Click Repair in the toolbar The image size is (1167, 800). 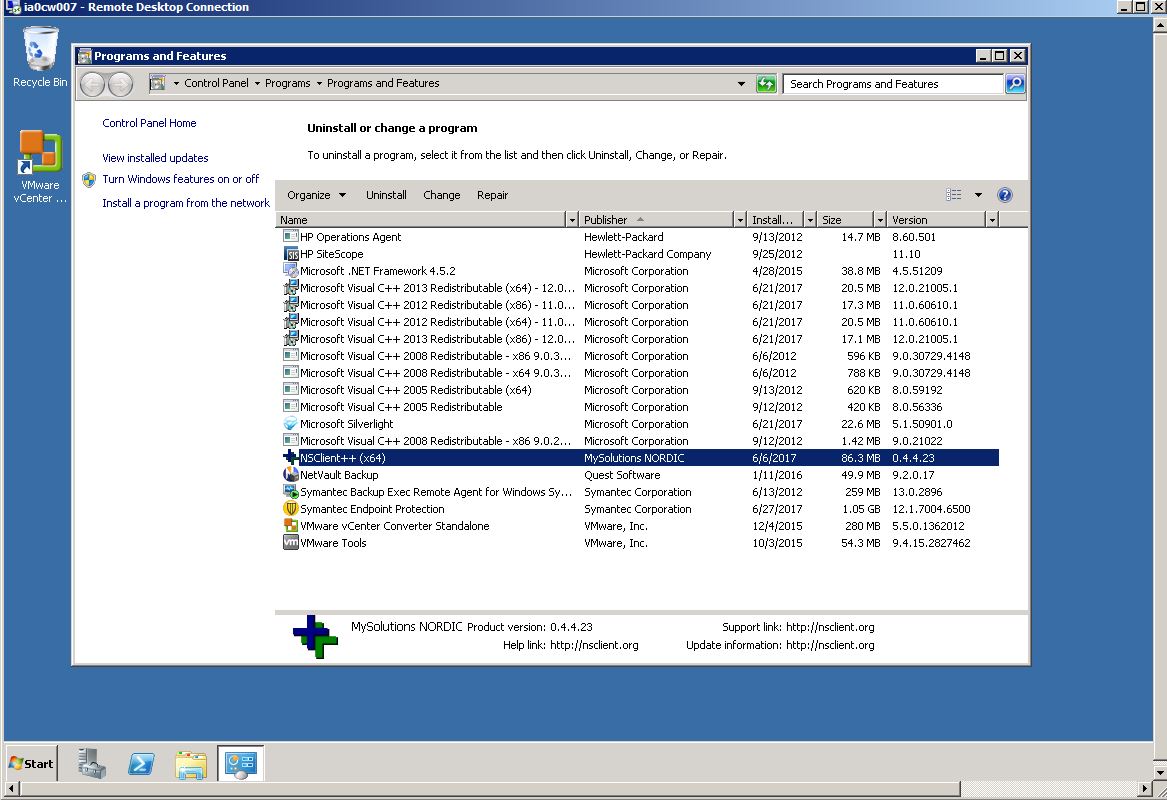point(492,195)
